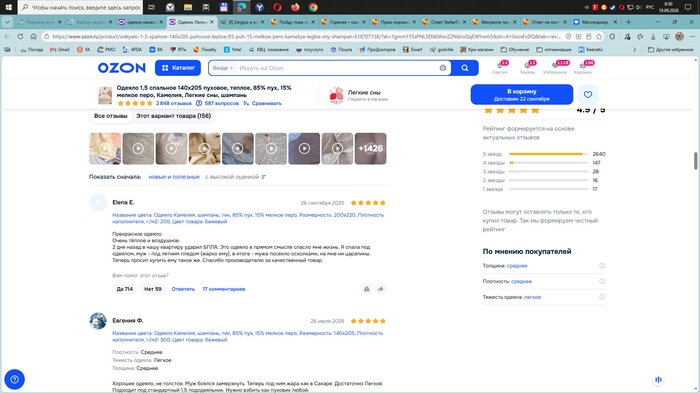Open the round help button at bottom left
The width and height of the screenshot is (700, 394).
click(x=14, y=379)
